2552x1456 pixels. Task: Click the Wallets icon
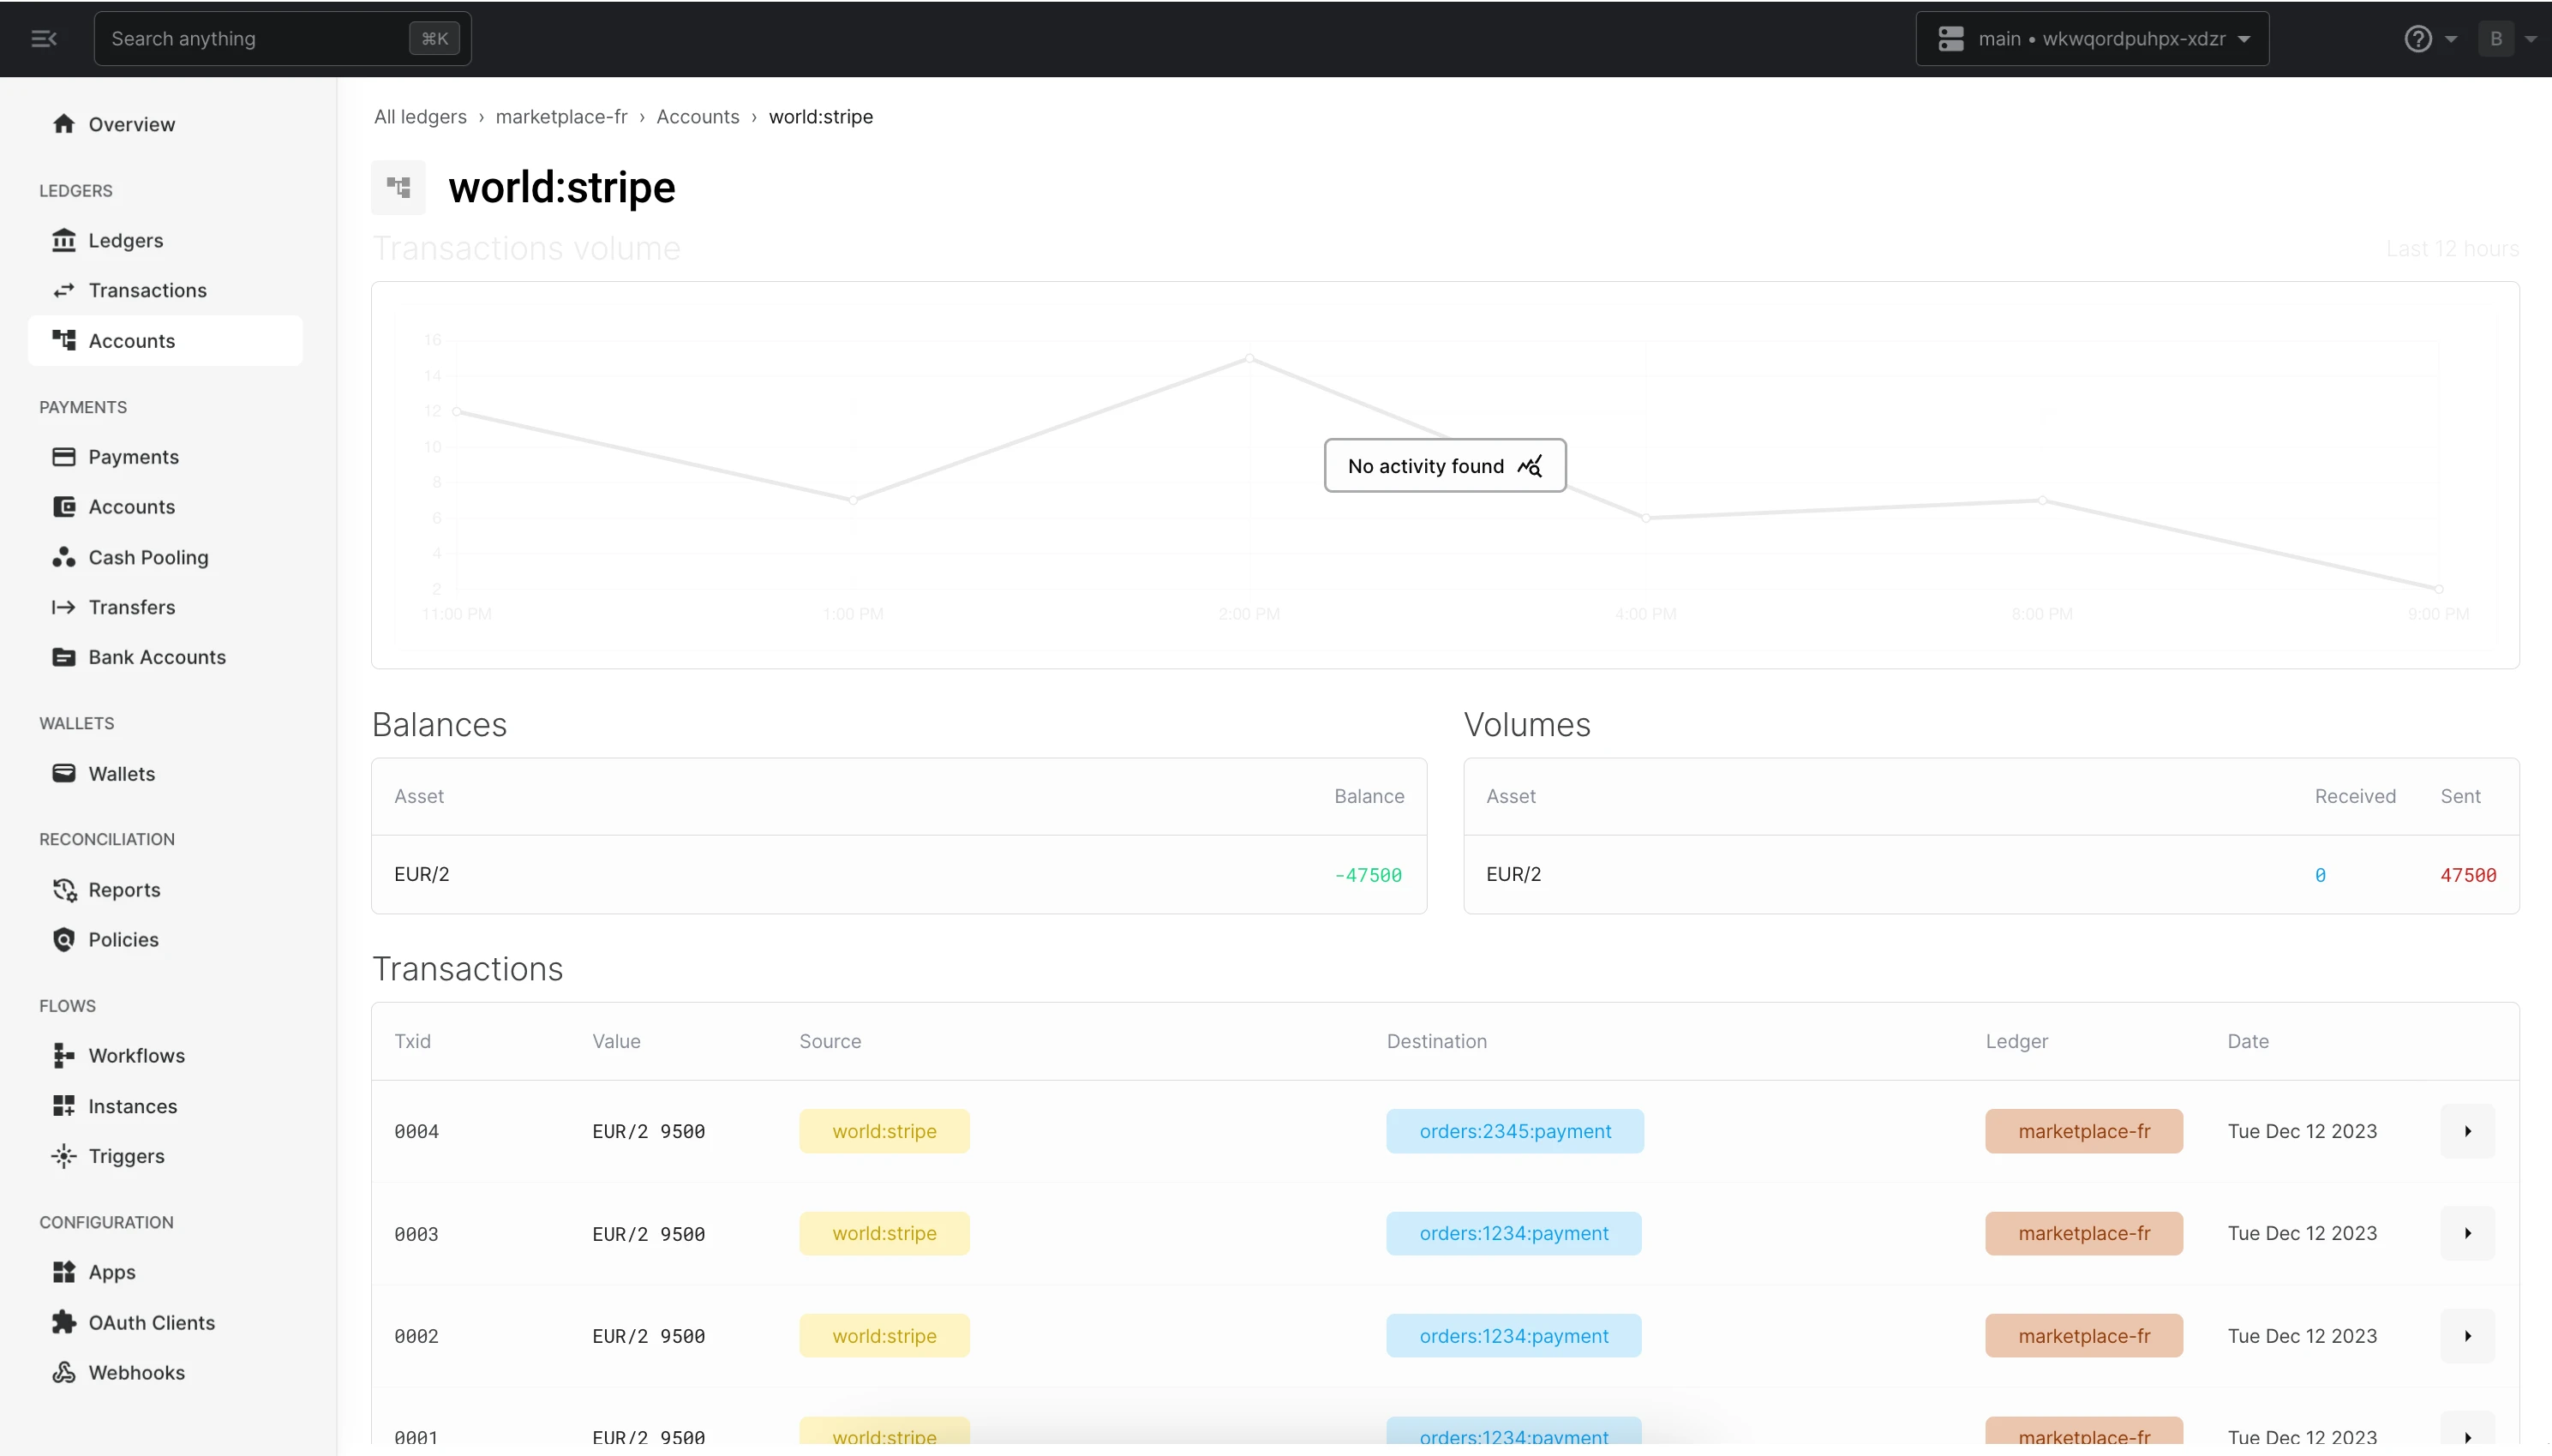(x=64, y=773)
